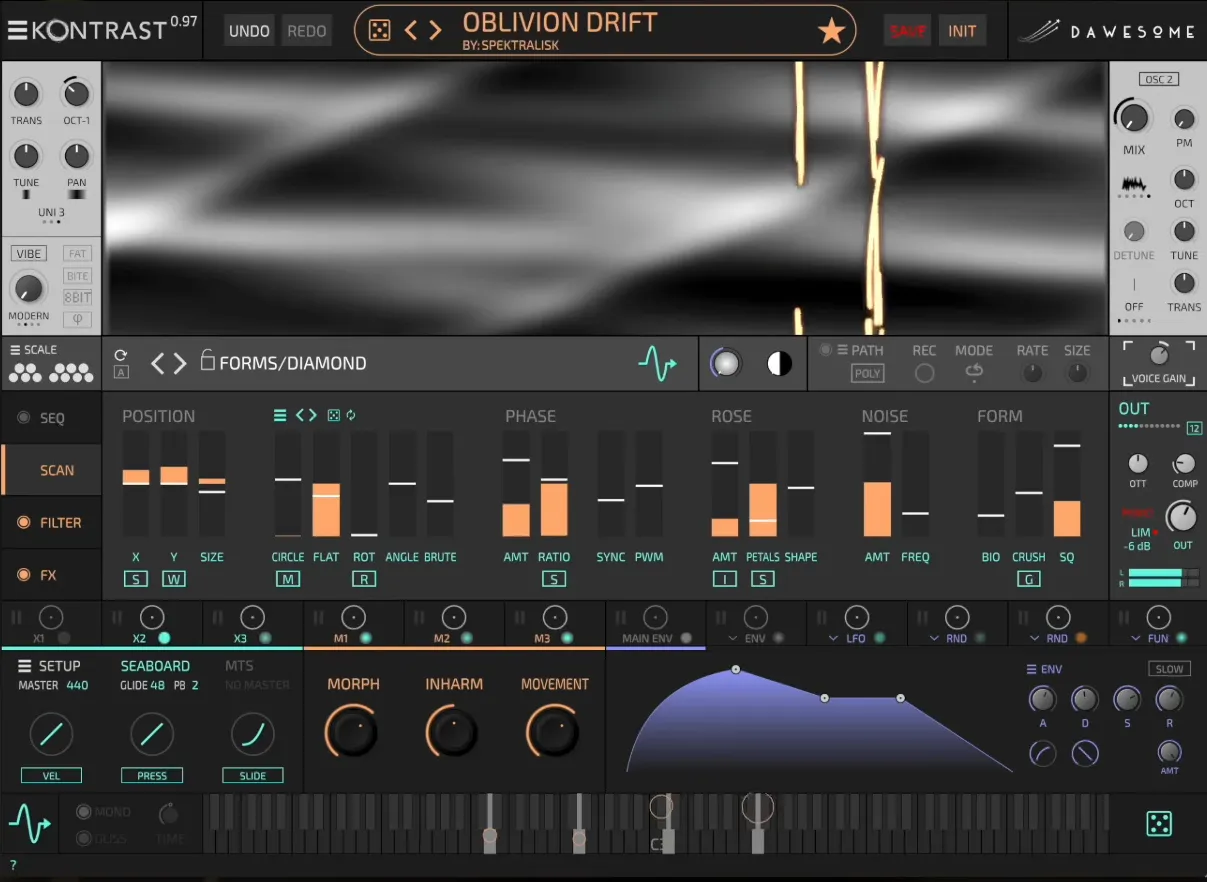The image size is (1207, 882).
Task: Click the small dice icon in scan header
Action: tap(334, 416)
